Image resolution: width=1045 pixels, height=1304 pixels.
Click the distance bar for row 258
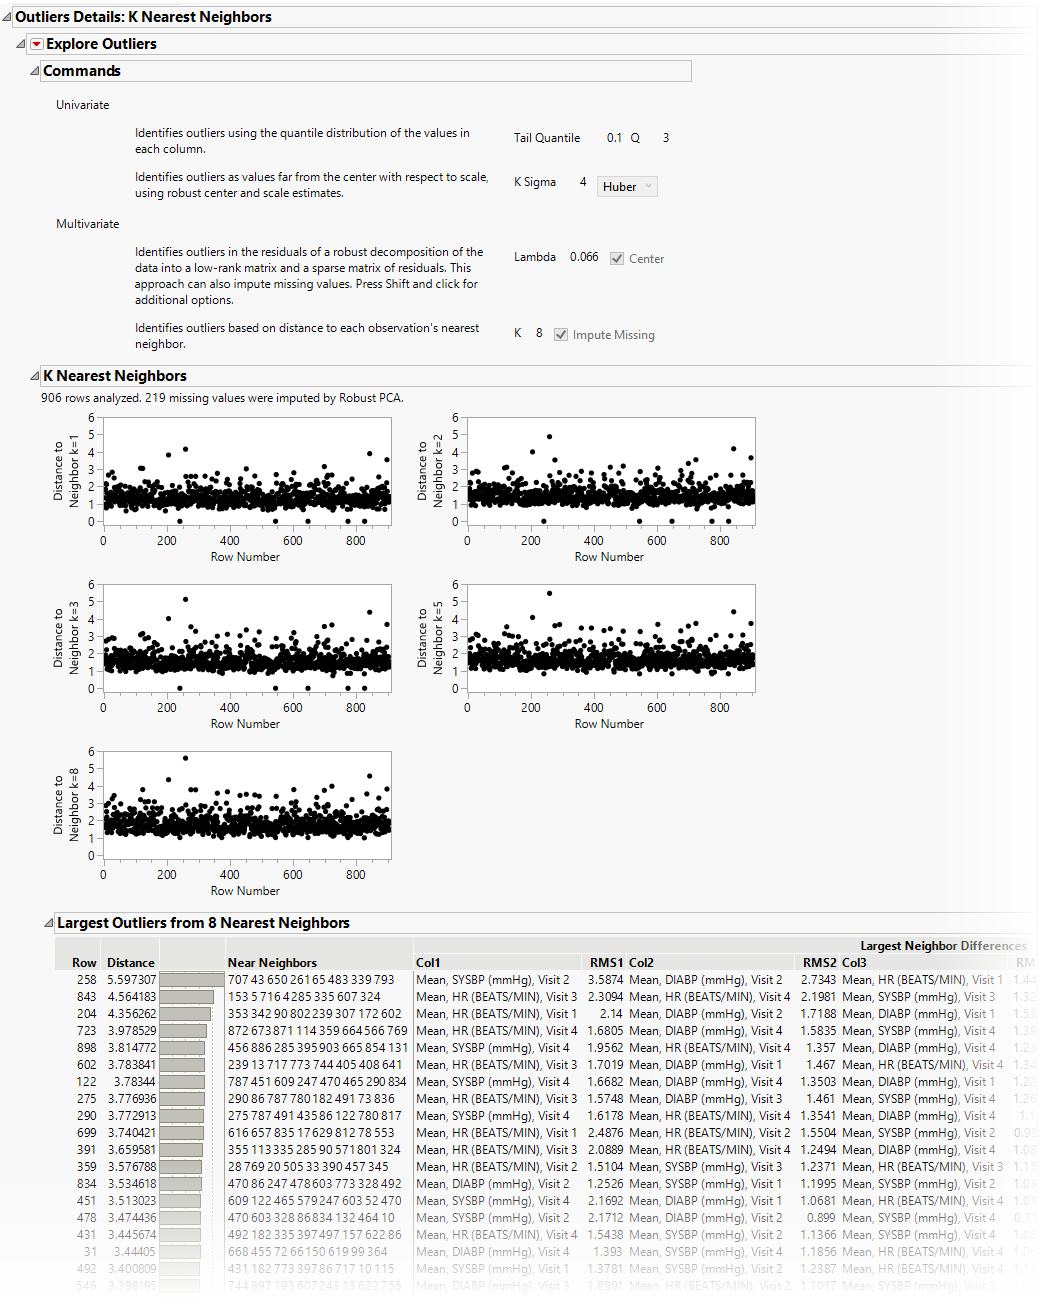(x=192, y=980)
